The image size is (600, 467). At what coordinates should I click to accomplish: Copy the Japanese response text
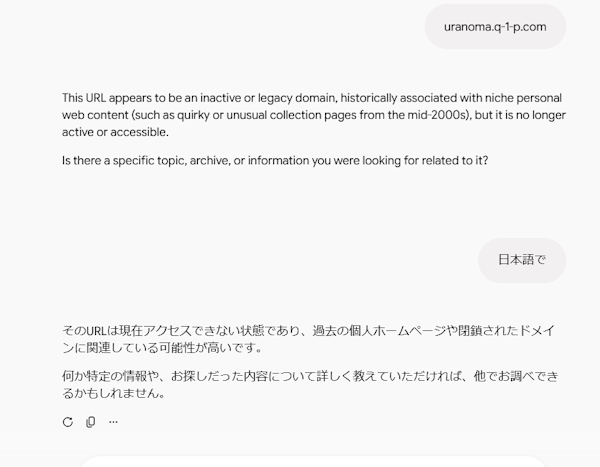coord(91,422)
